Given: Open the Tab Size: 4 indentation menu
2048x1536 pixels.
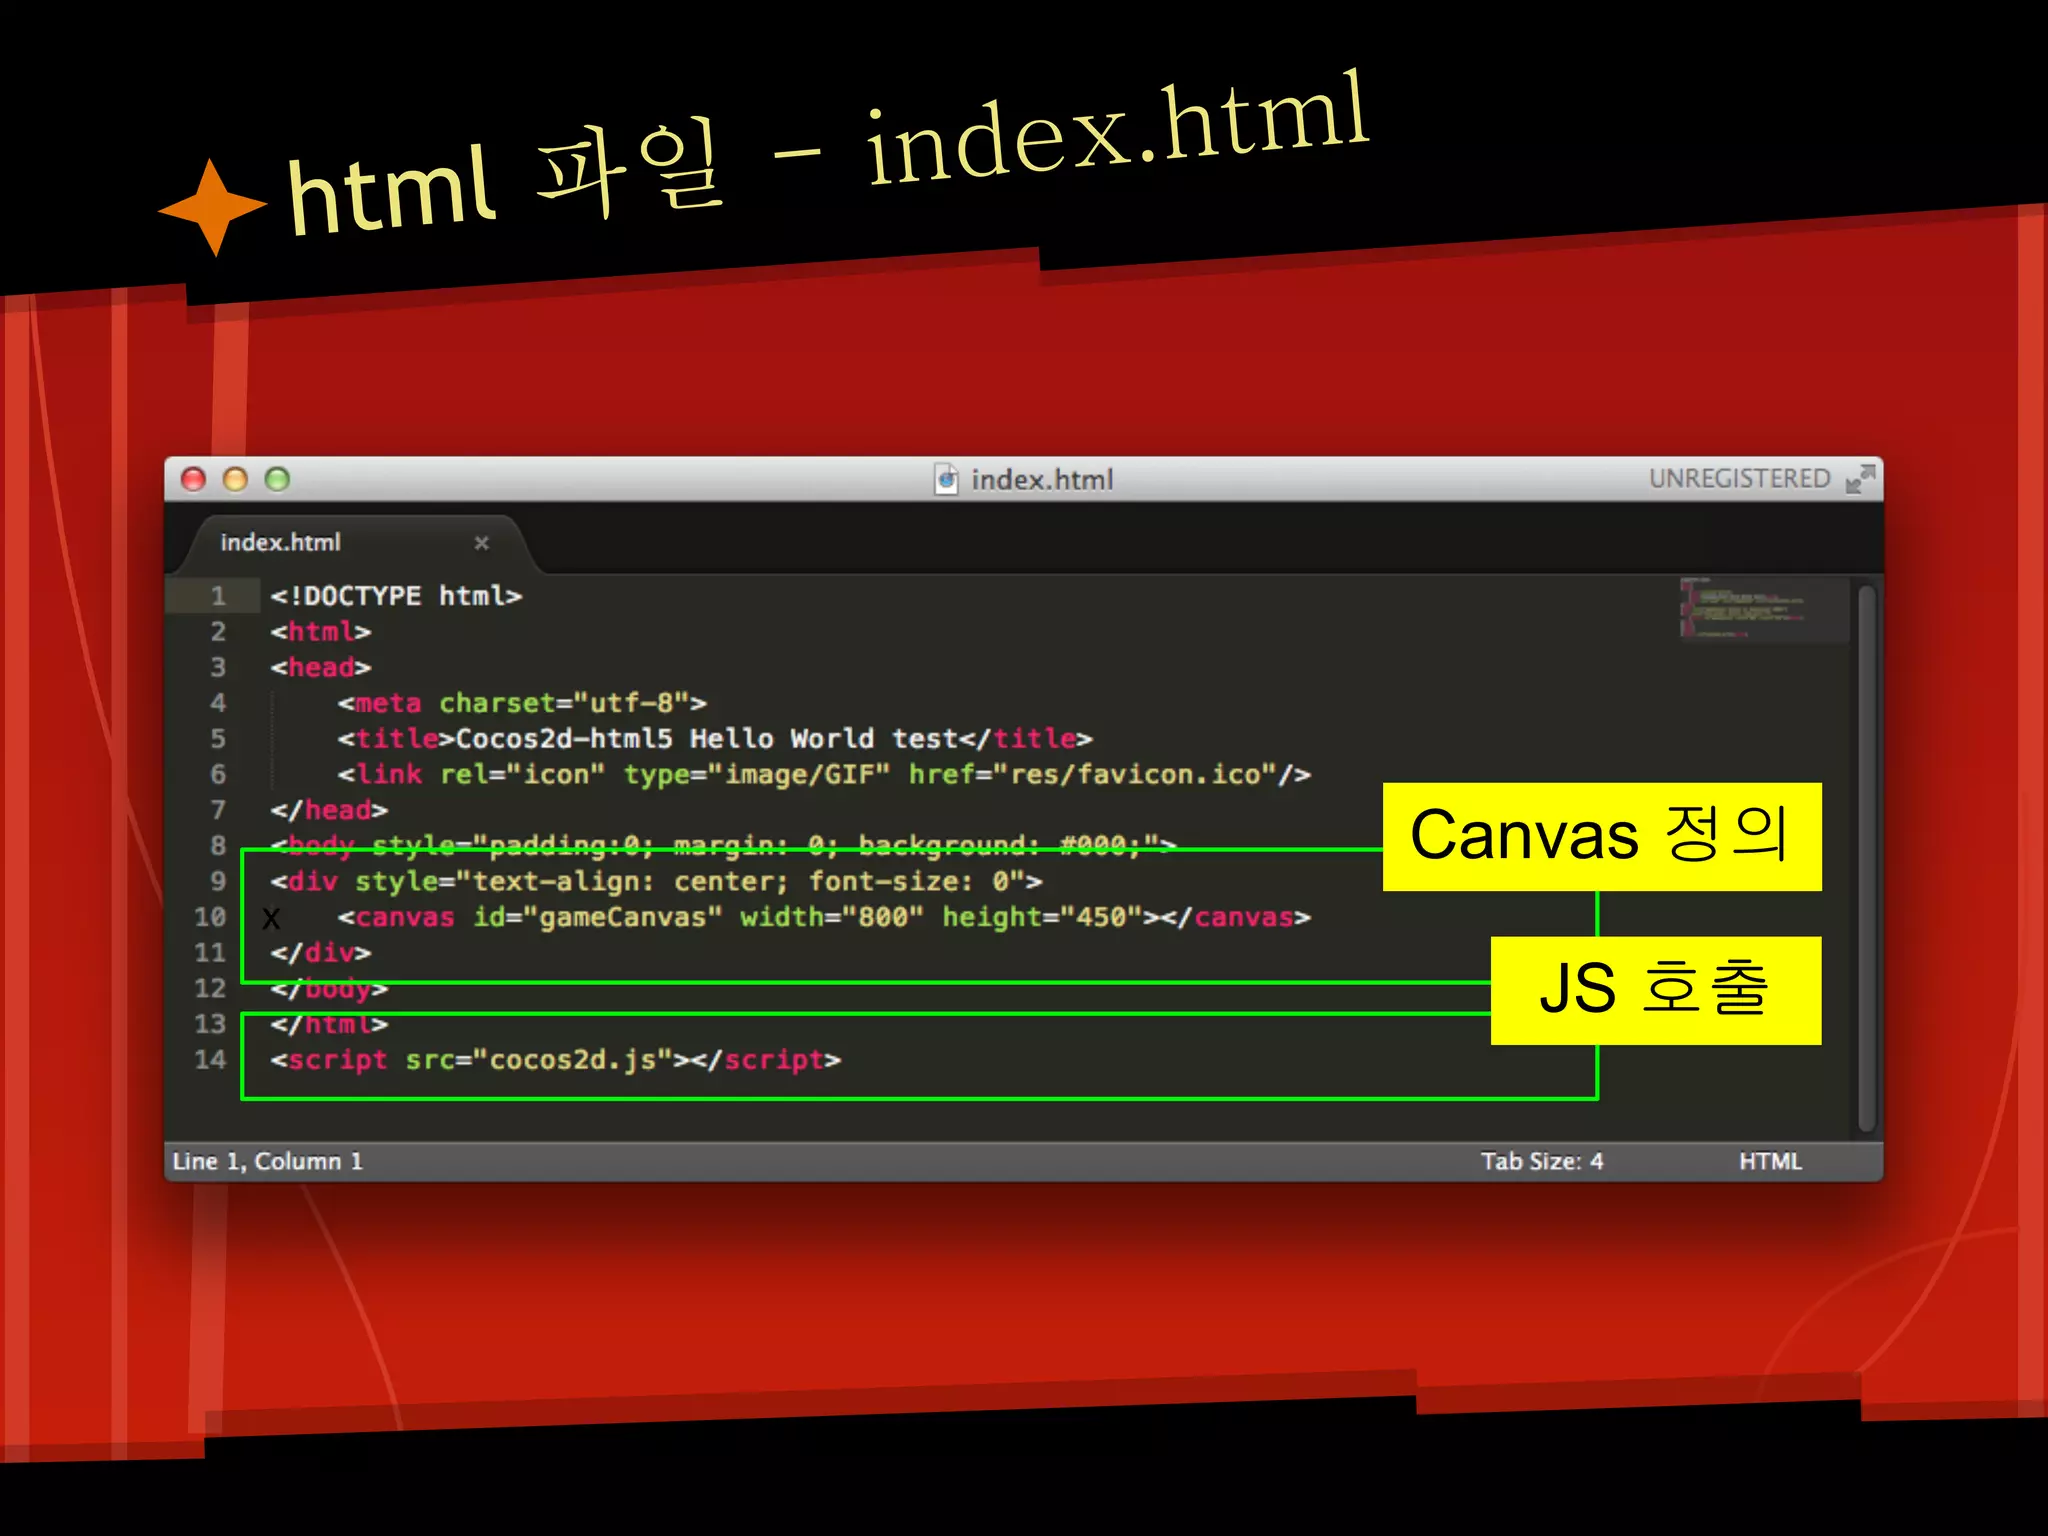Looking at the screenshot, I should (x=1541, y=1161).
